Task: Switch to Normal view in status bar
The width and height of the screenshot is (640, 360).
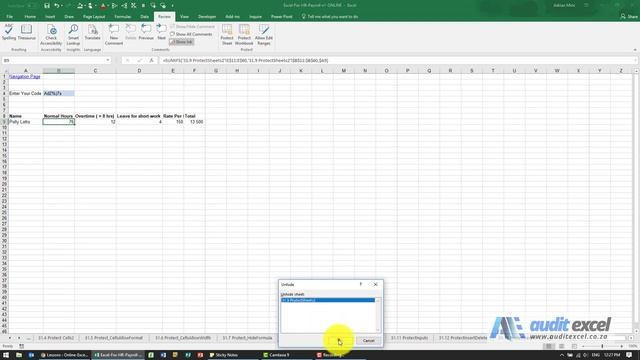Action: [549, 346]
